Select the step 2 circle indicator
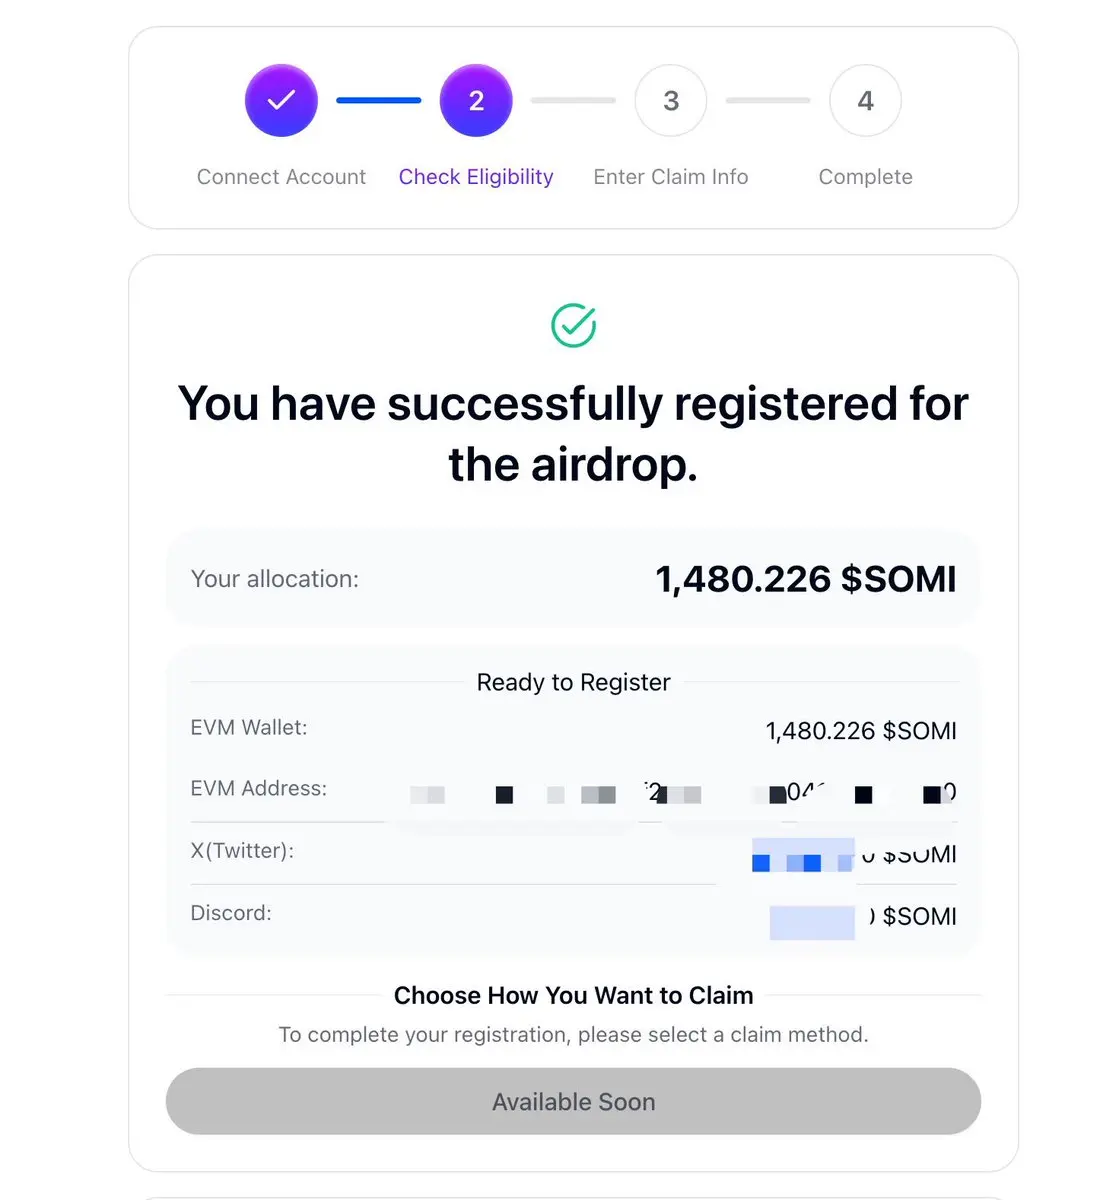Image resolution: width=1103 pixels, height=1200 pixels. [476, 100]
